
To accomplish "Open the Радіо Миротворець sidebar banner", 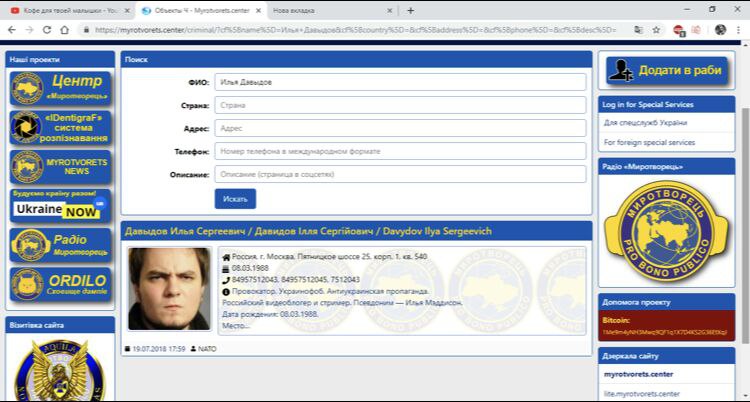I will [x=60, y=245].
